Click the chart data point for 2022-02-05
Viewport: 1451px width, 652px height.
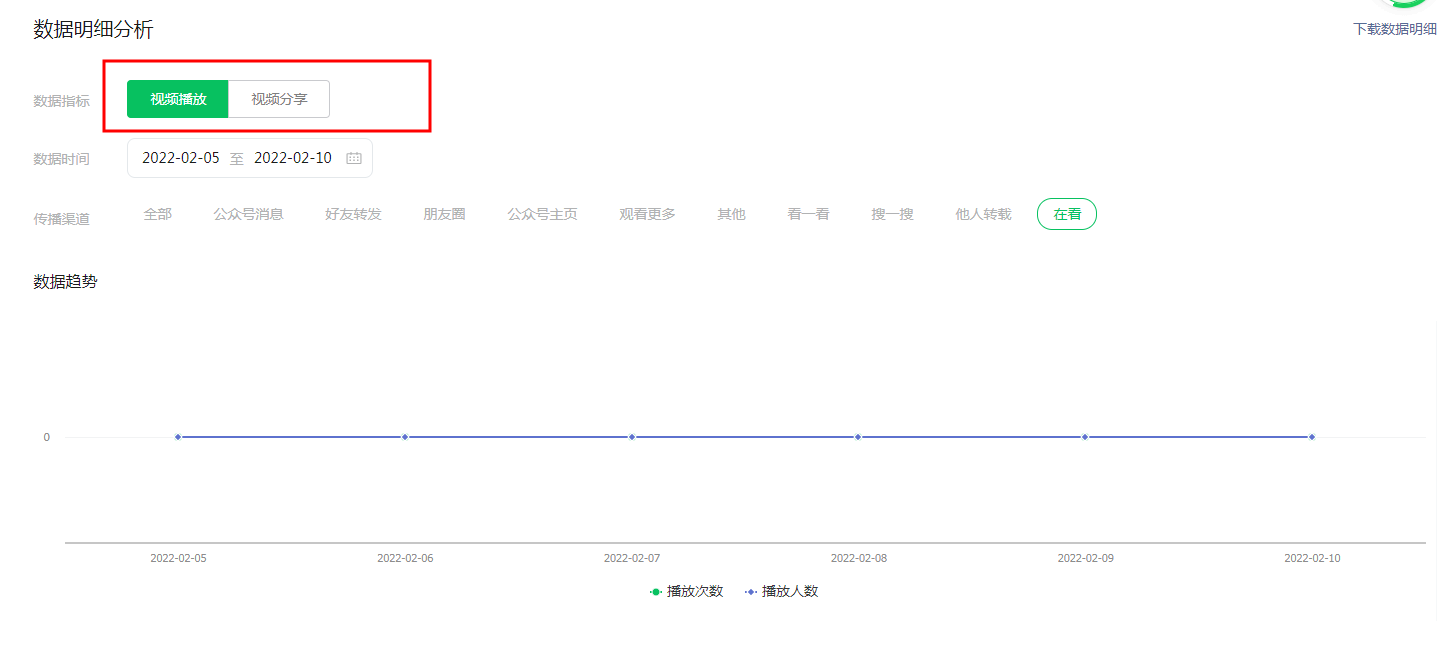178,437
